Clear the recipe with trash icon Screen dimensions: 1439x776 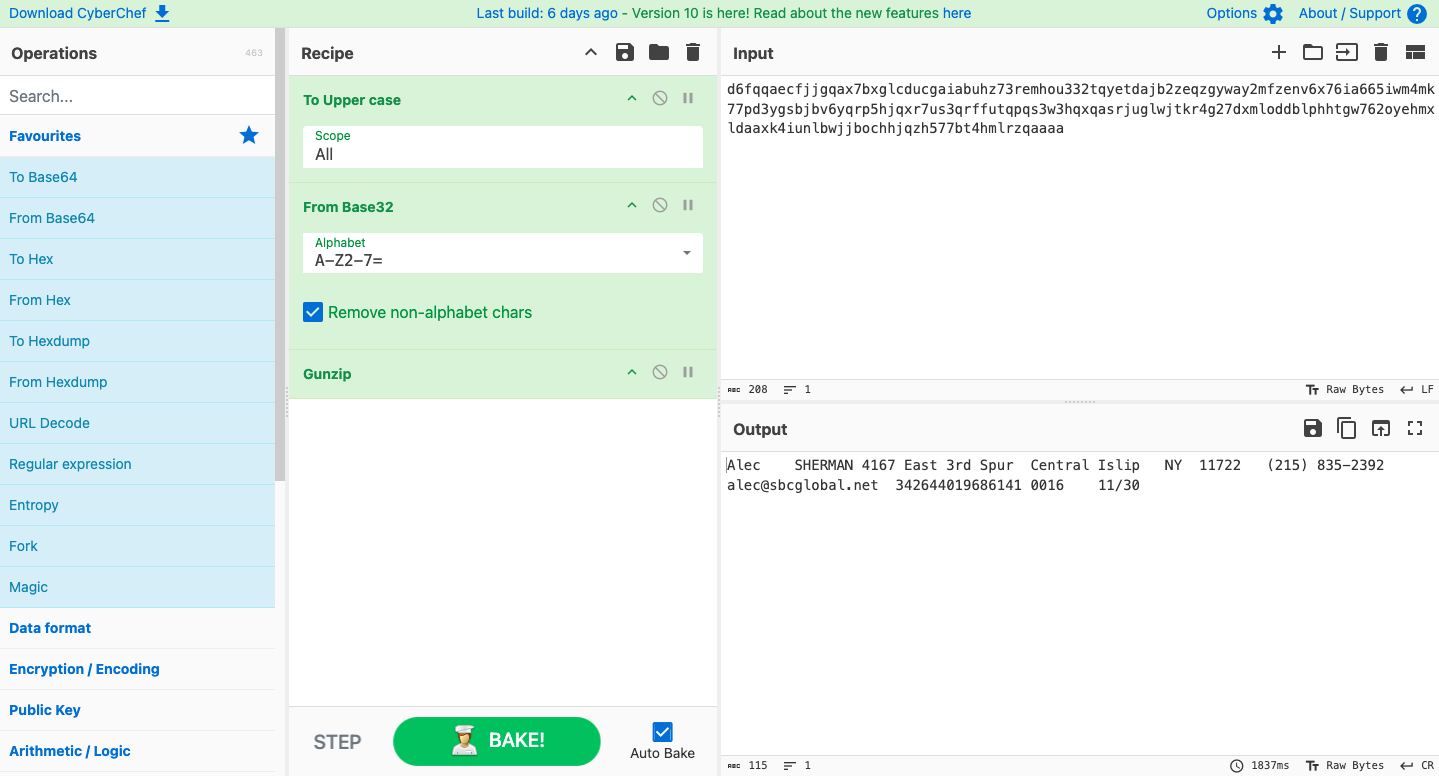coord(692,53)
